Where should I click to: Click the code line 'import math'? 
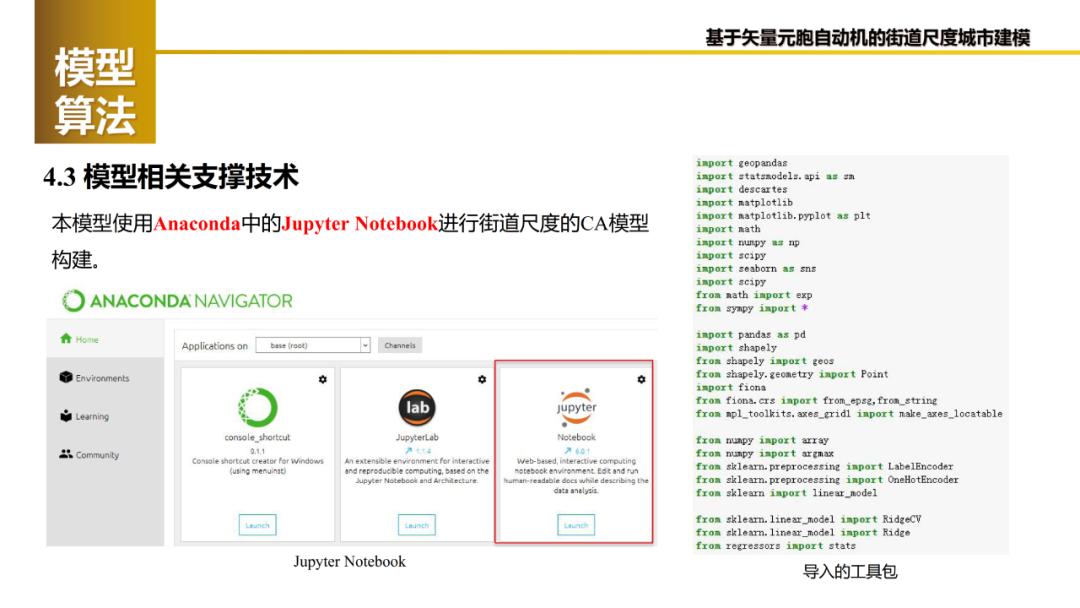[728, 229]
